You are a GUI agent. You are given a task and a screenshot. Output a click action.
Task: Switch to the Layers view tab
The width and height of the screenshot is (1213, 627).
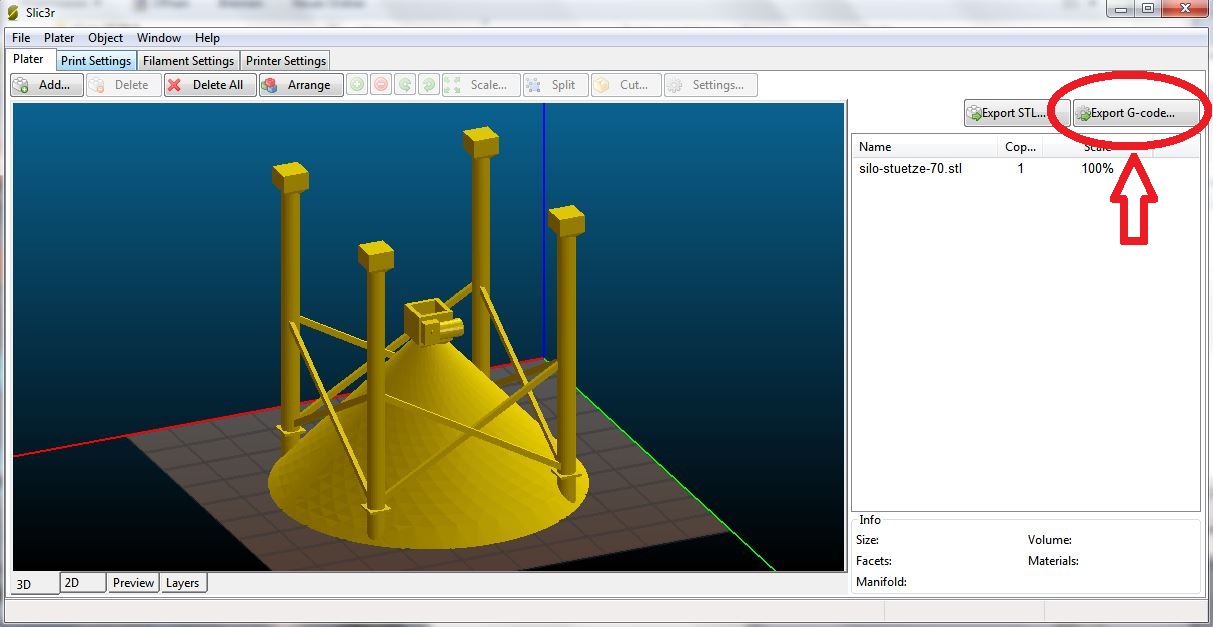point(182,583)
